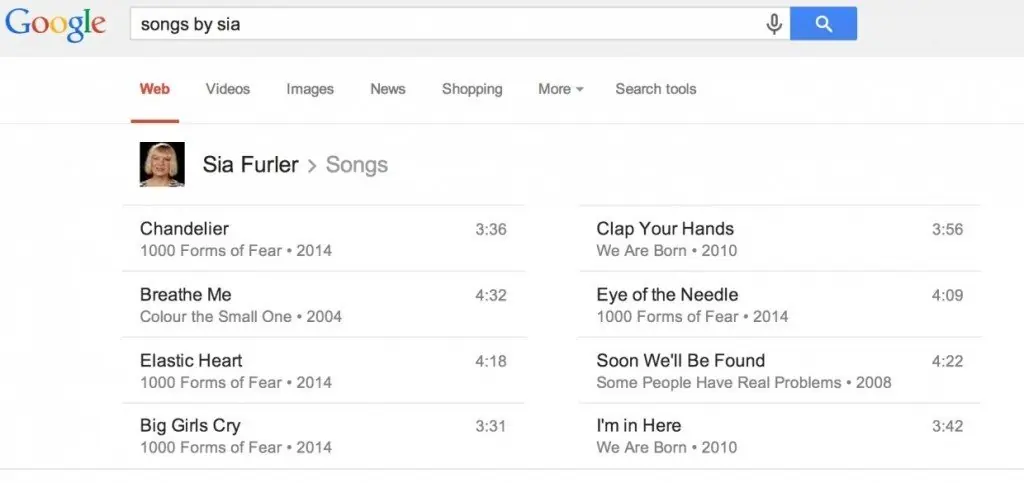Select the Web tab

tap(155, 89)
